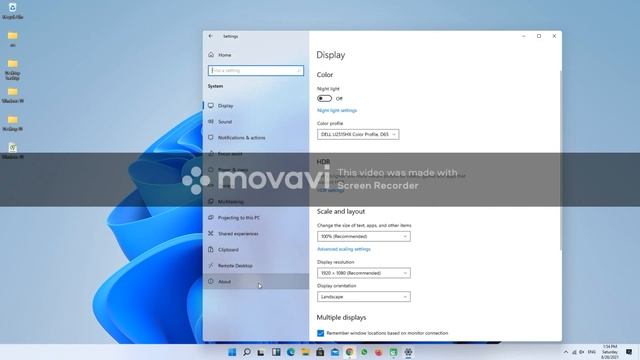This screenshot has height=360, width=640.
Task: Open Task View from the taskbar
Action: [x=261, y=352]
